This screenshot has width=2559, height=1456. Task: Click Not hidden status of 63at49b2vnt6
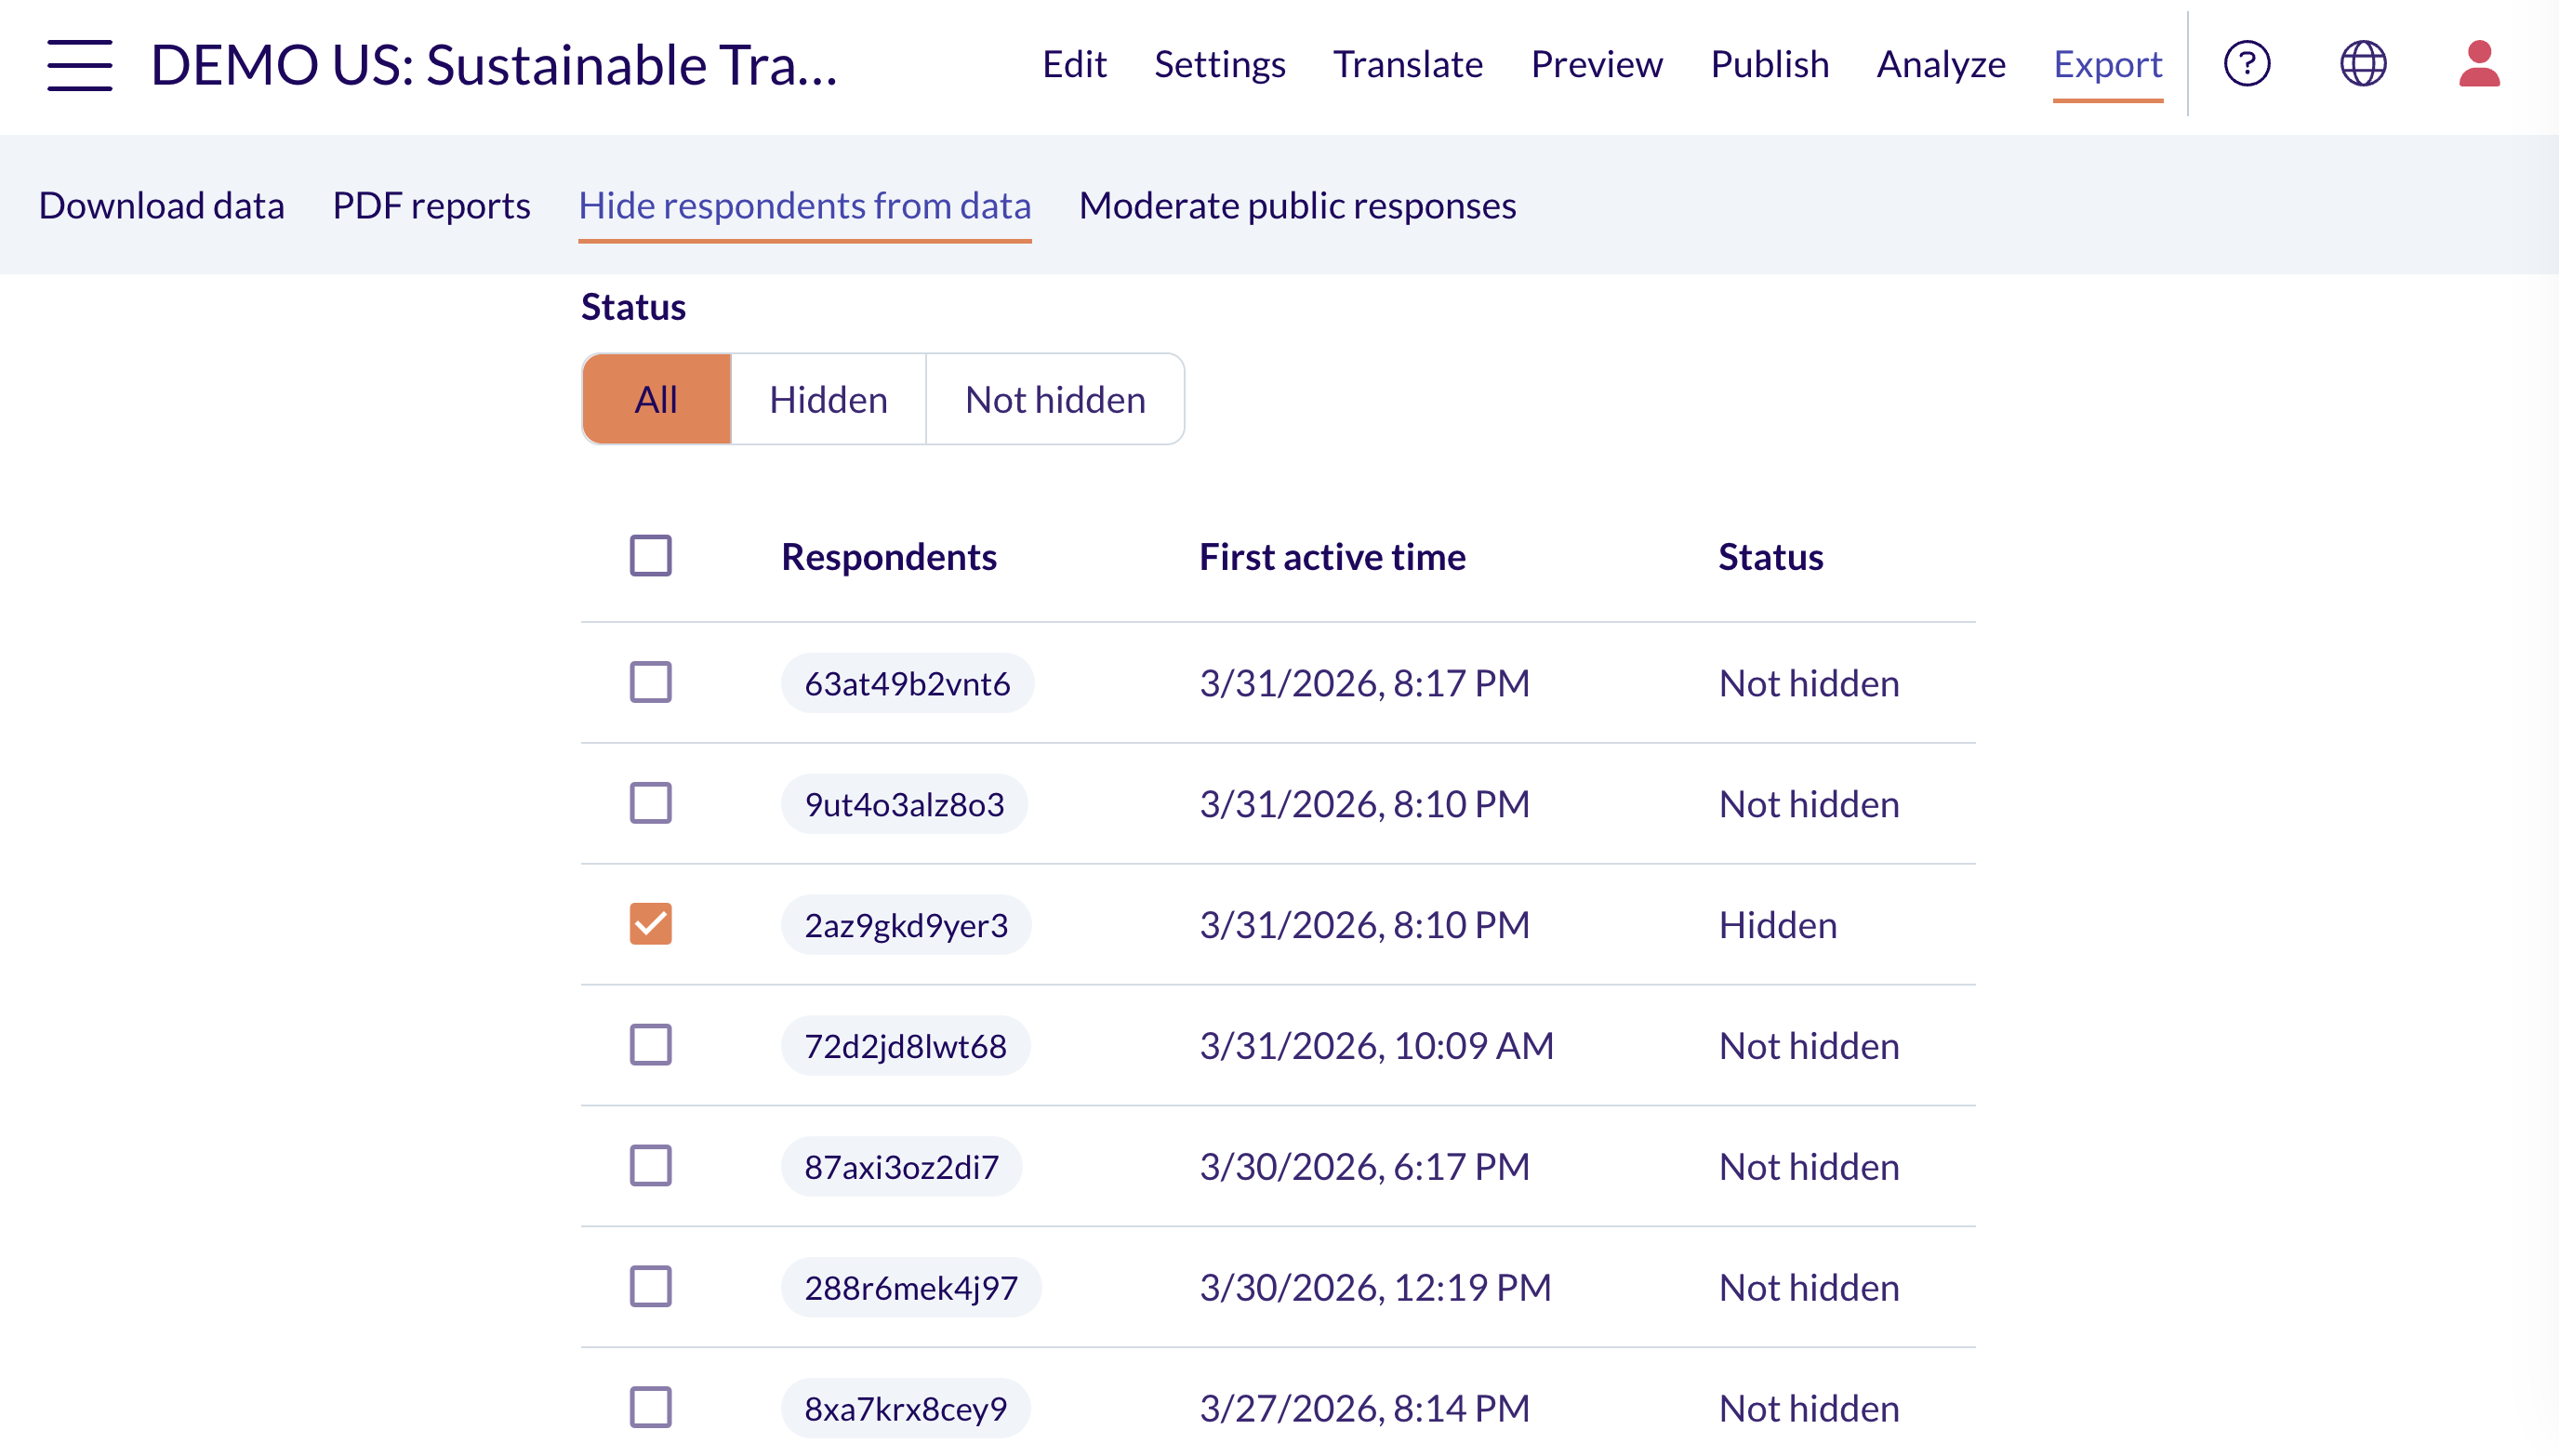(x=1808, y=683)
